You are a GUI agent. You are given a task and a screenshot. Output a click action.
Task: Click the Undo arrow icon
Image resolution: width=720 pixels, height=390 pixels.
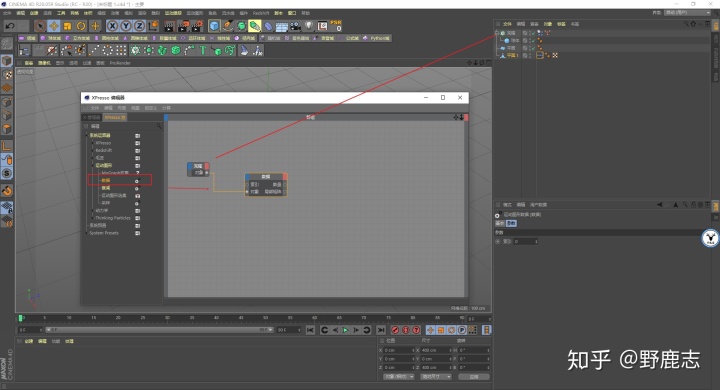(x=10, y=26)
